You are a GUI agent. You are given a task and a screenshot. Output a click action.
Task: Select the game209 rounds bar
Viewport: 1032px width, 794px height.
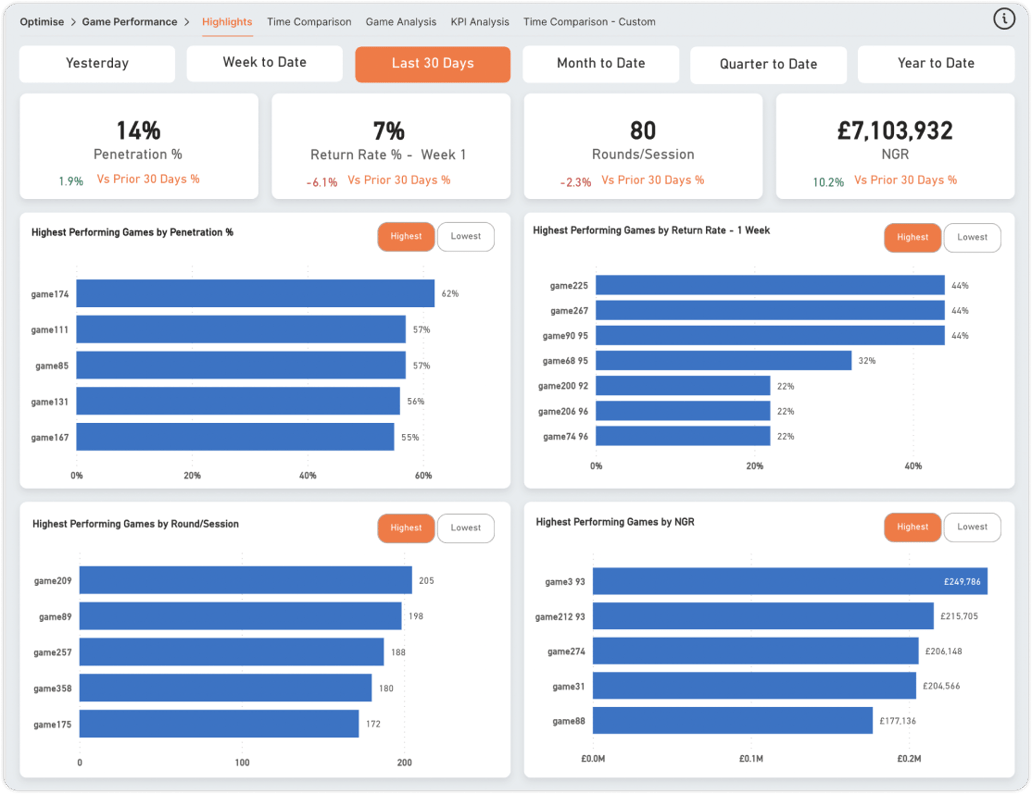pos(245,580)
